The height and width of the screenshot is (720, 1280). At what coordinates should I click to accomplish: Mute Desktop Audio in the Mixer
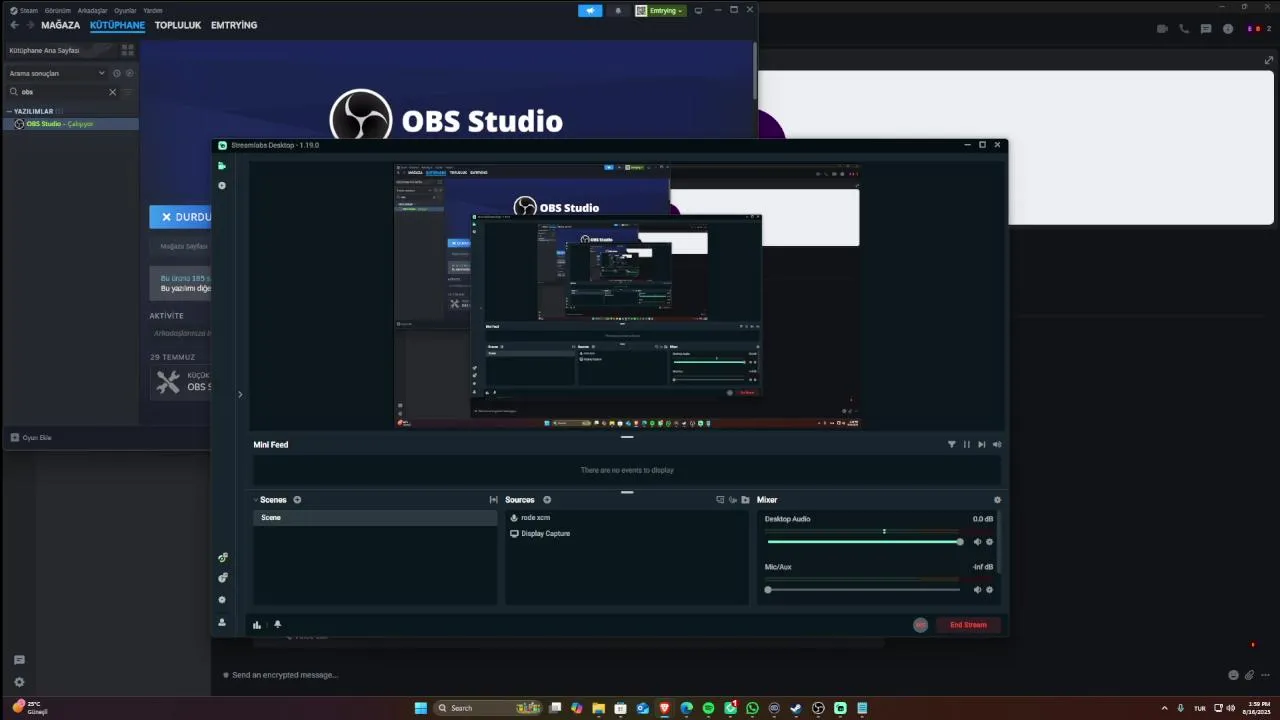click(978, 542)
